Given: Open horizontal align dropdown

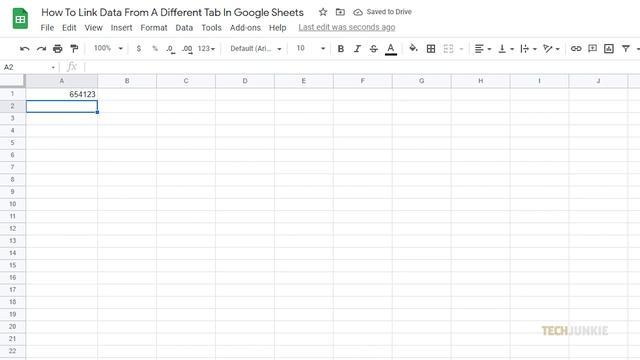Looking at the screenshot, I should (483, 49).
